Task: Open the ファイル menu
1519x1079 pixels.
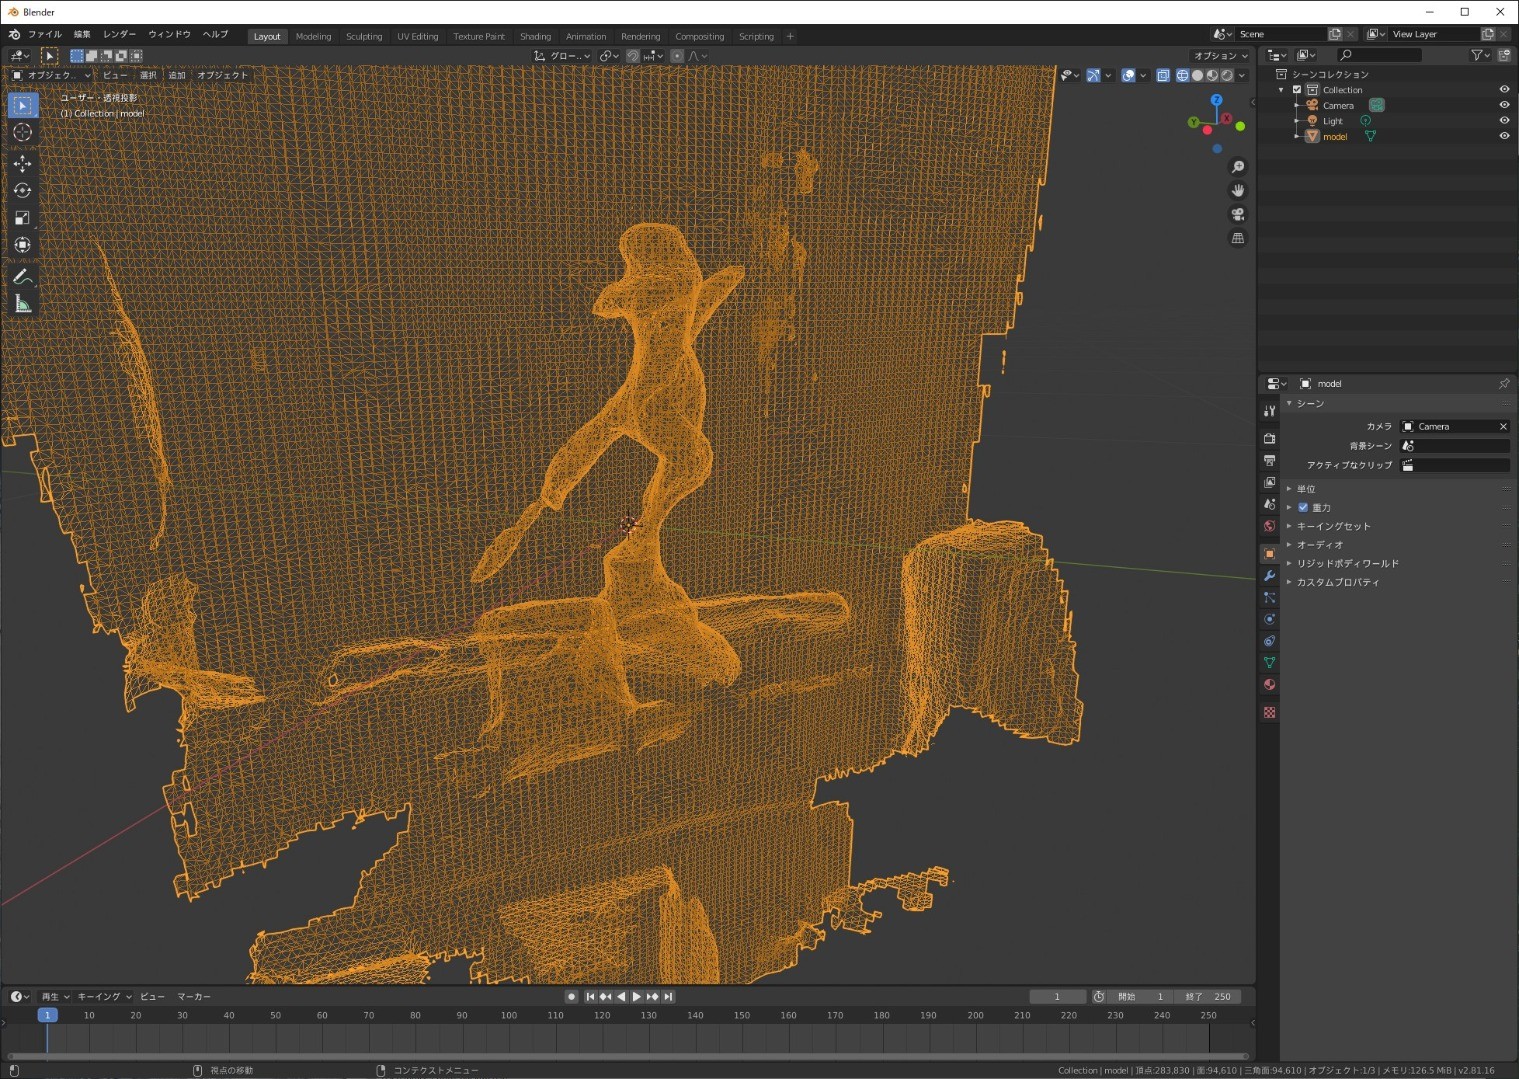Action: [x=44, y=34]
